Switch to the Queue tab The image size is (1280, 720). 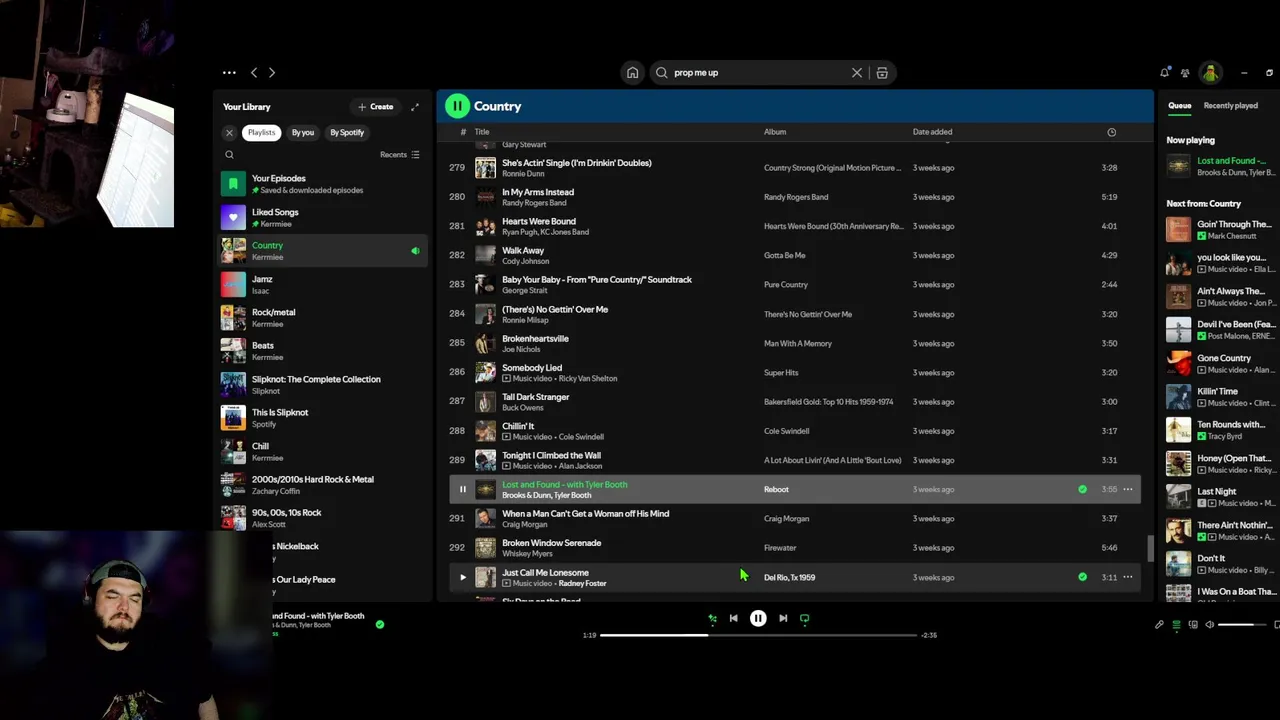pyautogui.click(x=1179, y=106)
